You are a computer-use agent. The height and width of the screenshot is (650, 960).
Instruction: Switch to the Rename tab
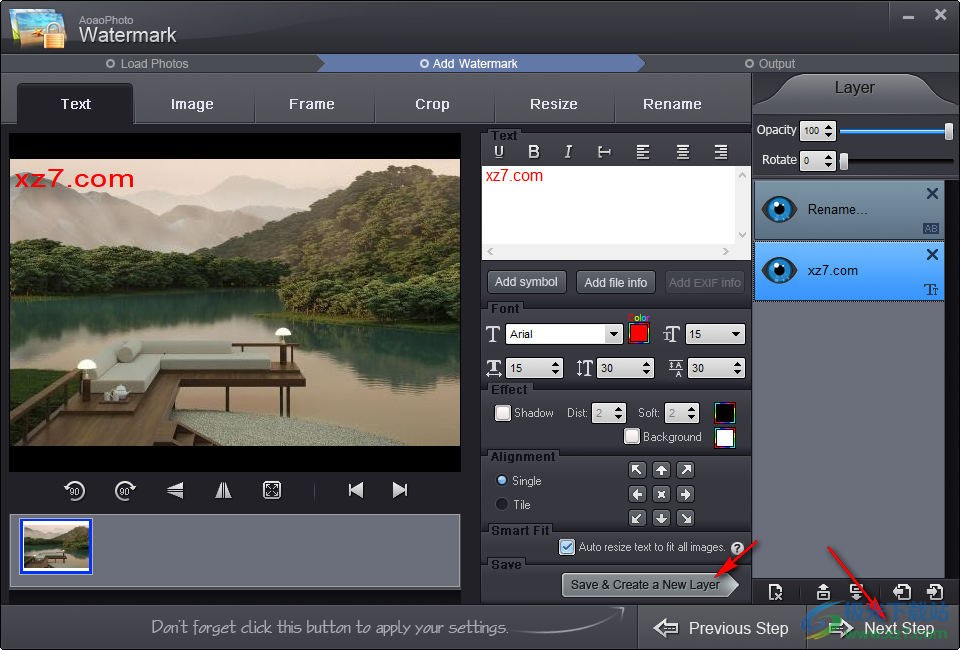tap(672, 104)
